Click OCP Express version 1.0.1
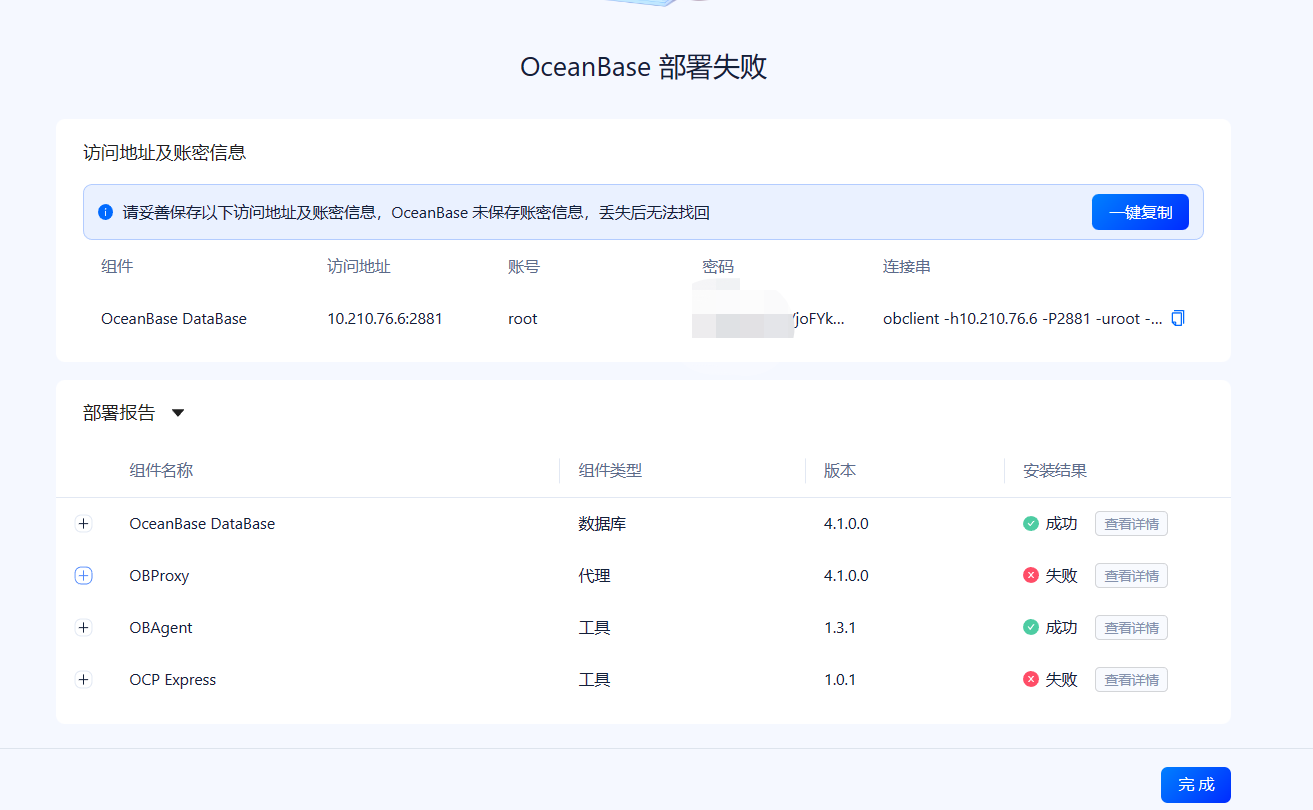The image size is (1313, 810). (840, 680)
